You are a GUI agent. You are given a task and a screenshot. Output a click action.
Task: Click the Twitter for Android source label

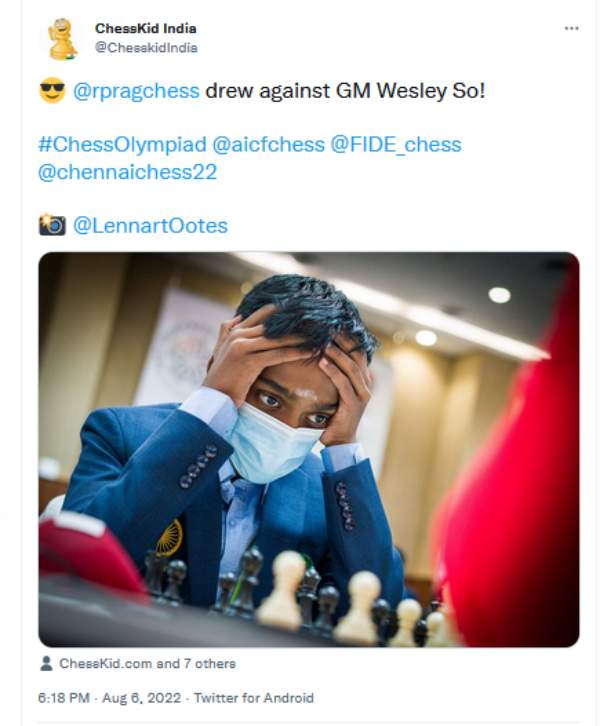pyautogui.click(x=254, y=698)
